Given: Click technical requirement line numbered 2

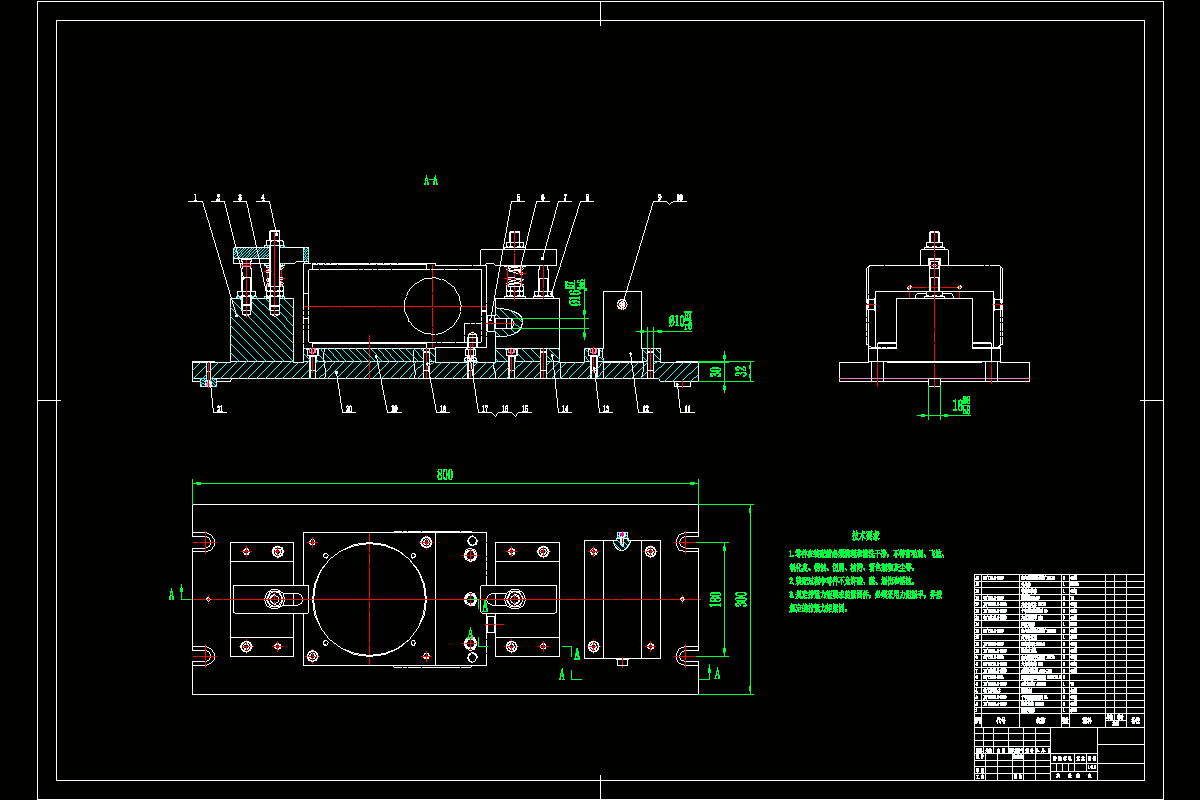Looking at the screenshot, I should click(852, 580).
